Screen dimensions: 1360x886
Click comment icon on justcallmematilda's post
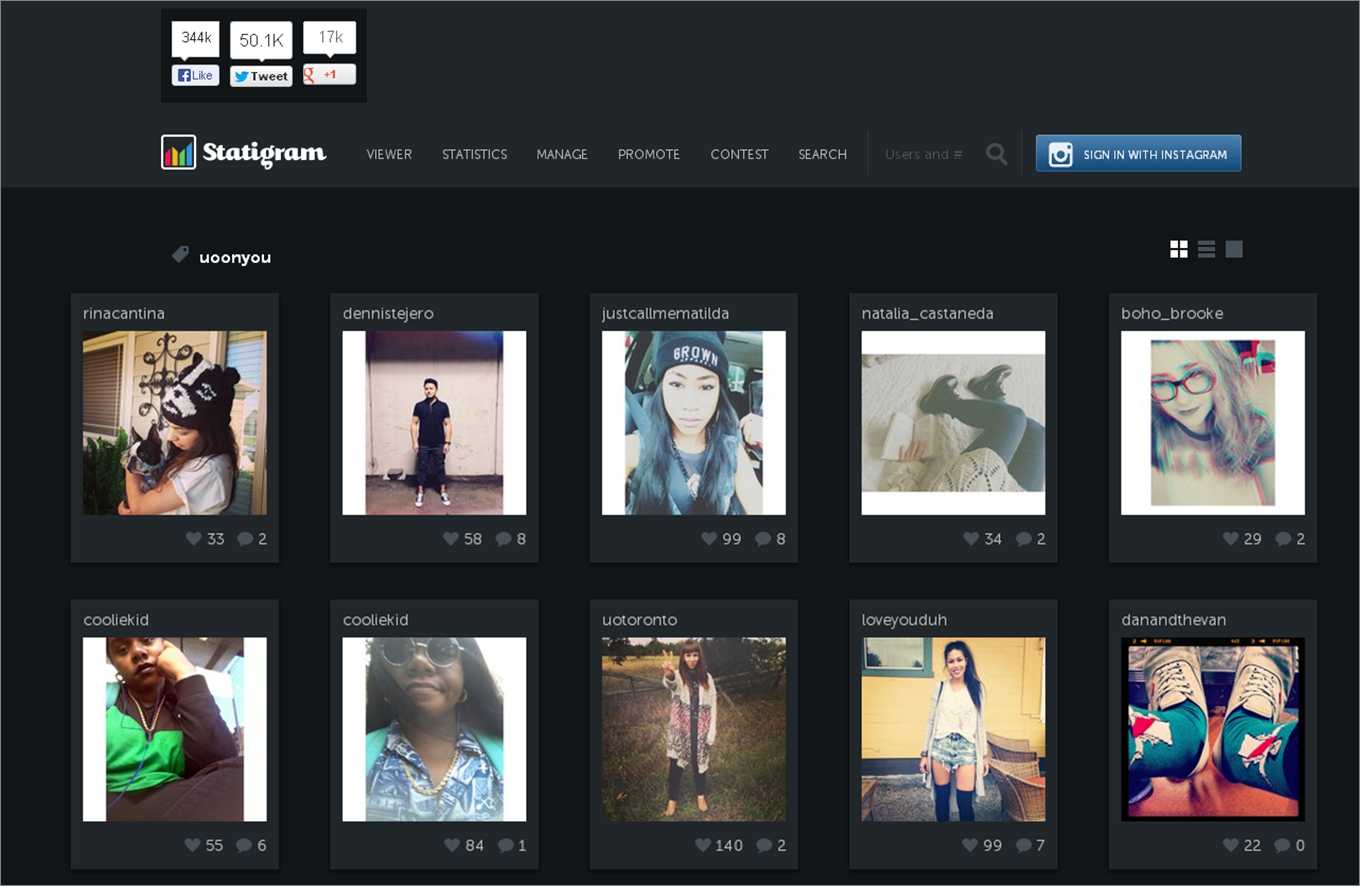coord(763,539)
